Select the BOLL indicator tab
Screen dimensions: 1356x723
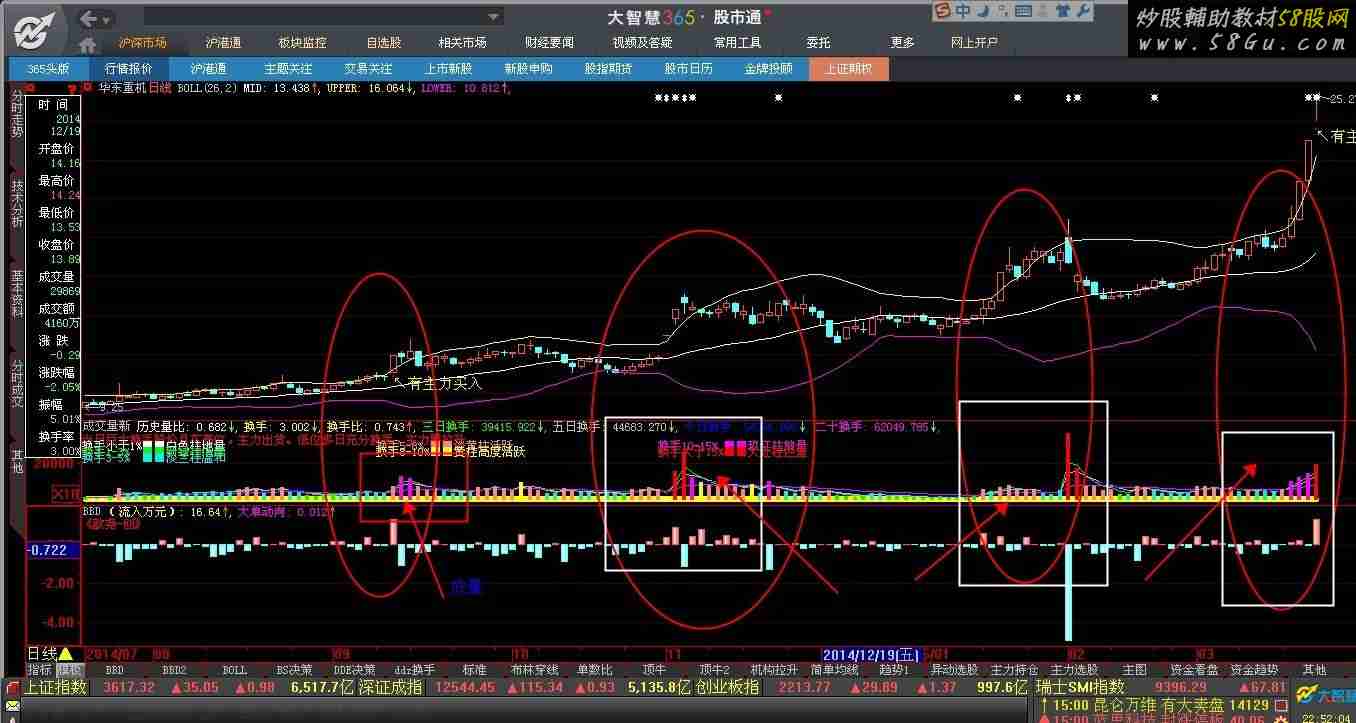(x=234, y=670)
